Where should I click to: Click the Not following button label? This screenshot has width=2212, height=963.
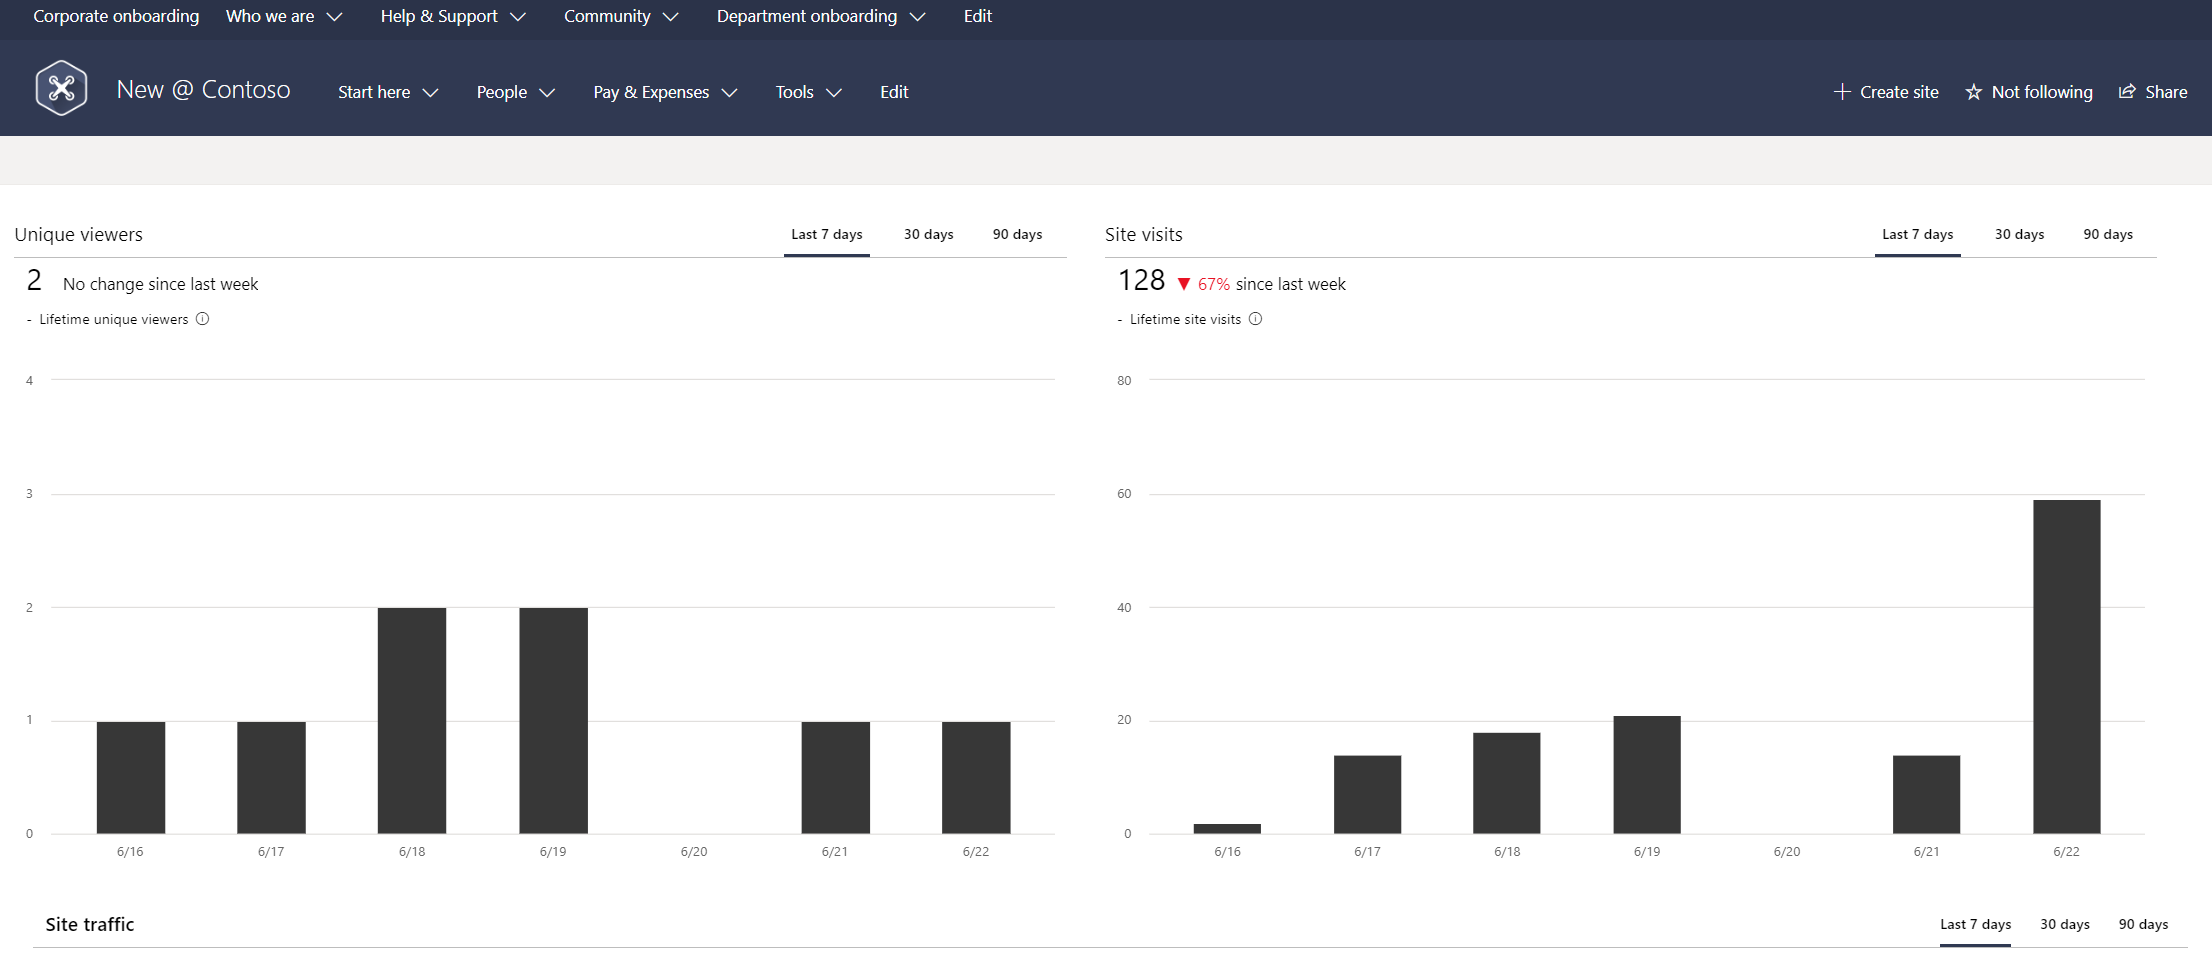2042,92
